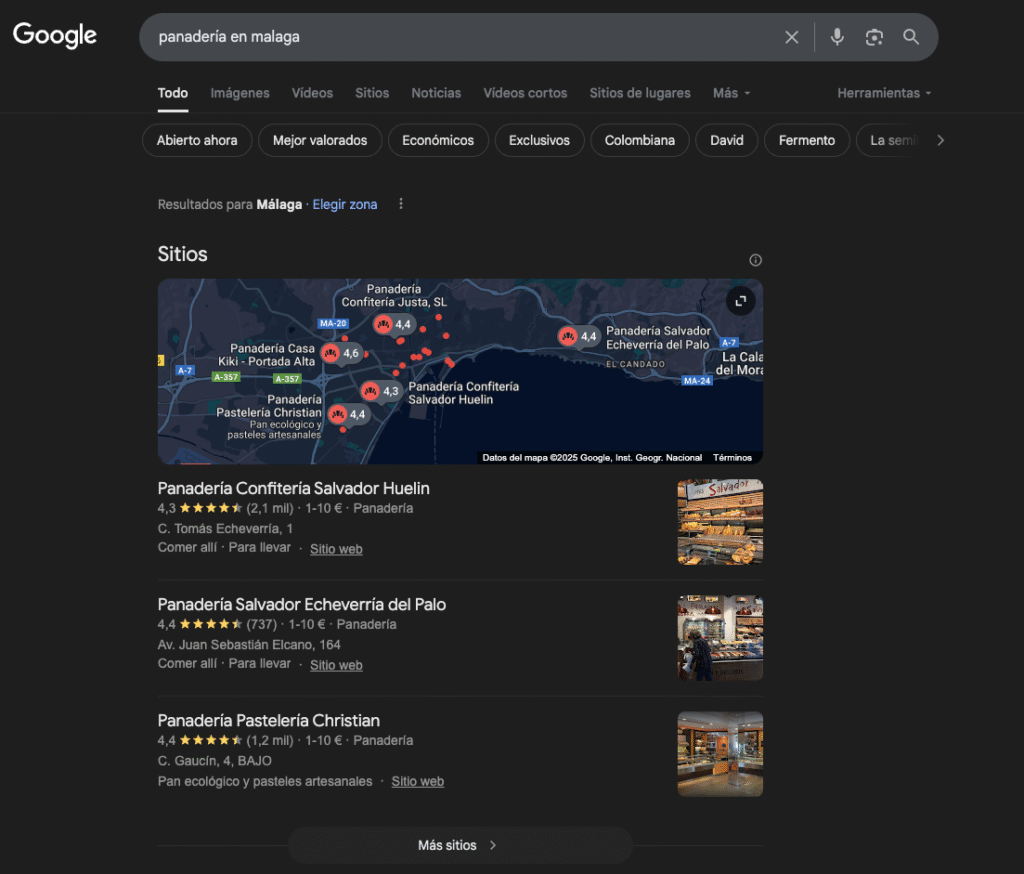
Task: Open Panadería Confitería Salvador Huelin listing
Action: (x=294, y=489)
